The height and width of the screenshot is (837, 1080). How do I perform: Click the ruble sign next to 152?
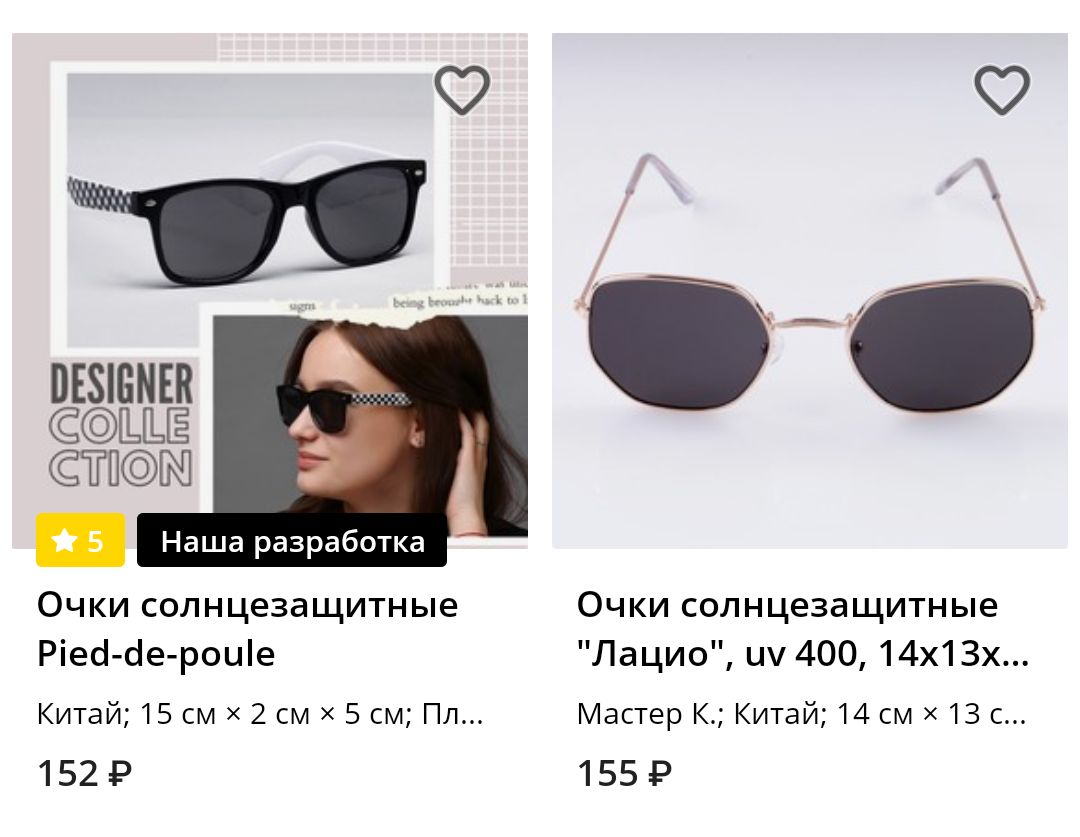tap(120, 774)
